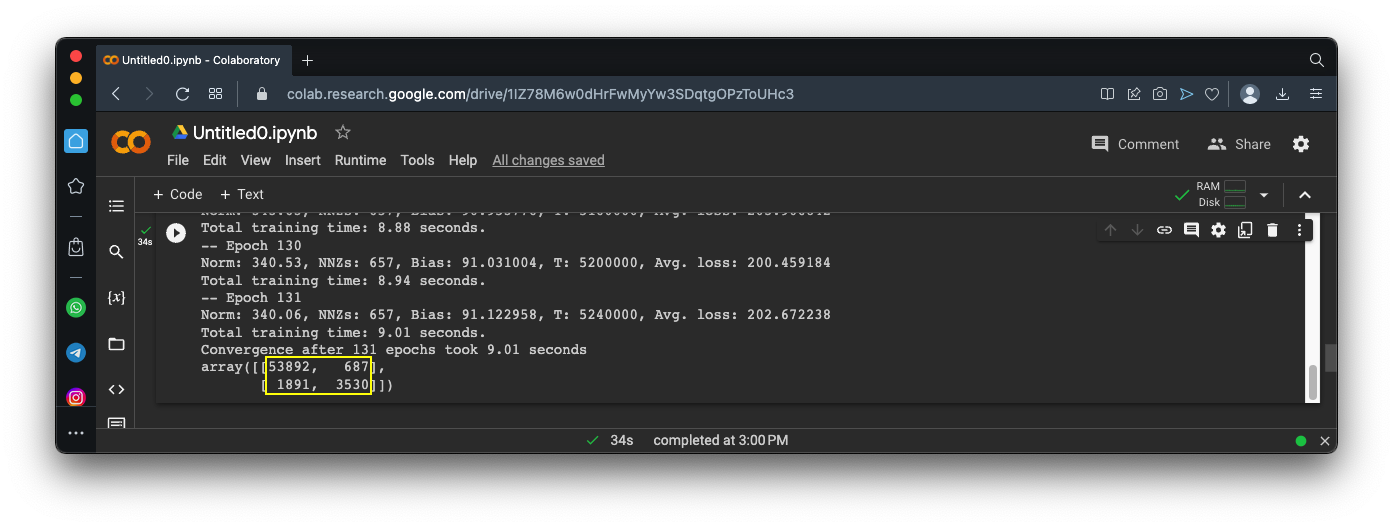Reload the page
Image resolution: width=1393 pixels, height=527 pixels.
(182, 94)
